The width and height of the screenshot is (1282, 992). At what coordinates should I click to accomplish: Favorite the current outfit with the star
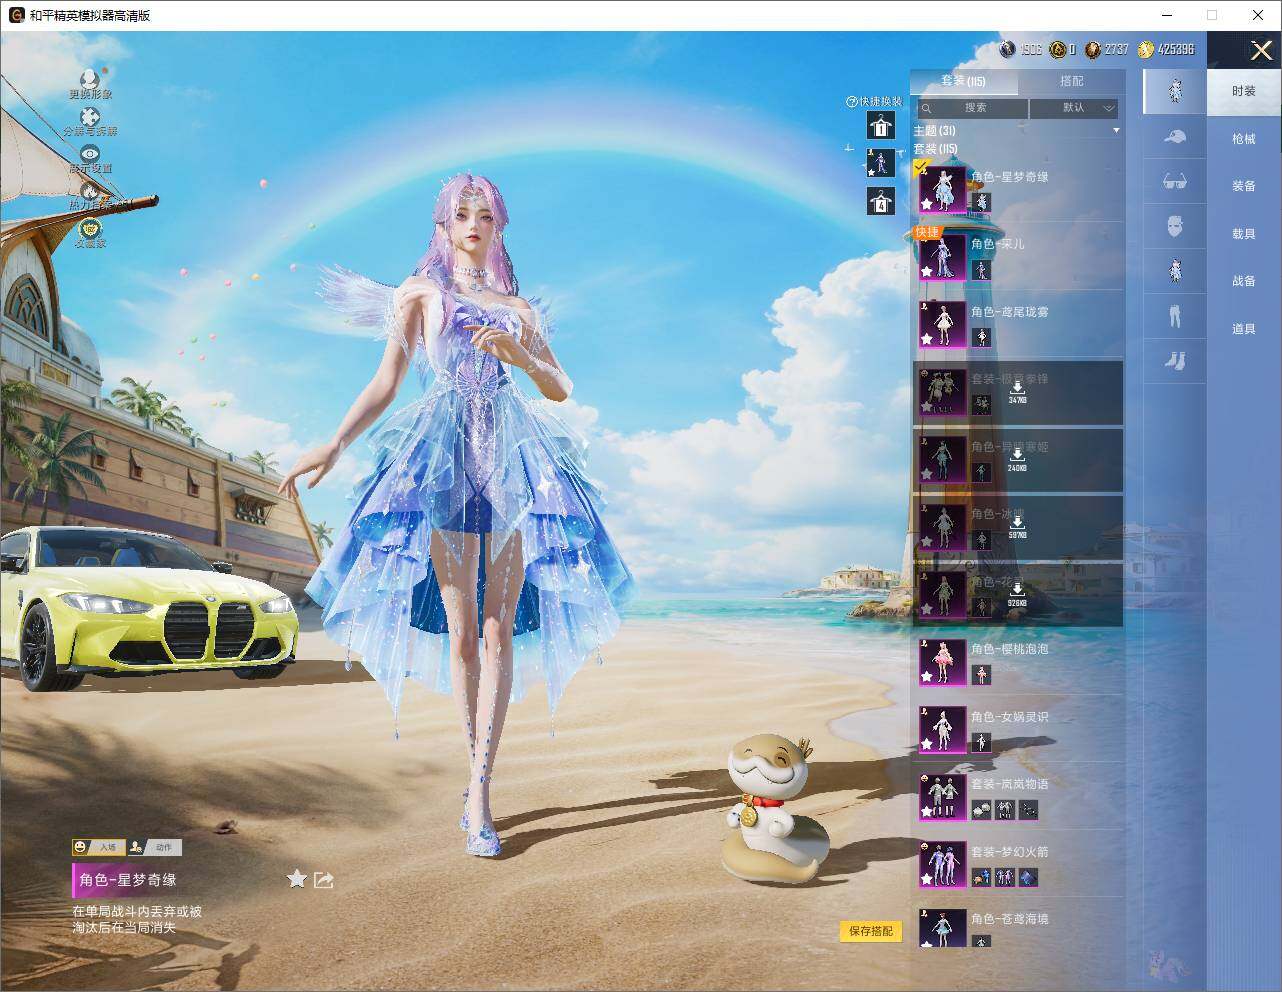tap(296, 879)
